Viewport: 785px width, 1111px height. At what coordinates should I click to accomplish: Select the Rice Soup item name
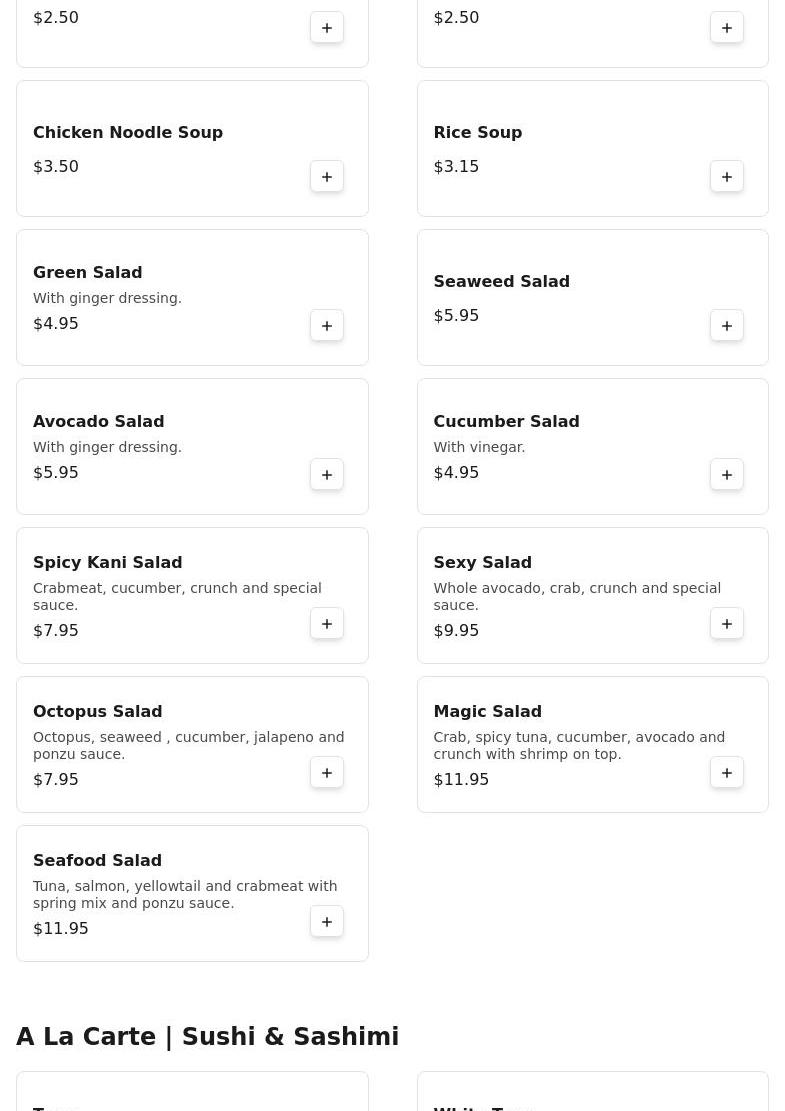pos(477,133)
